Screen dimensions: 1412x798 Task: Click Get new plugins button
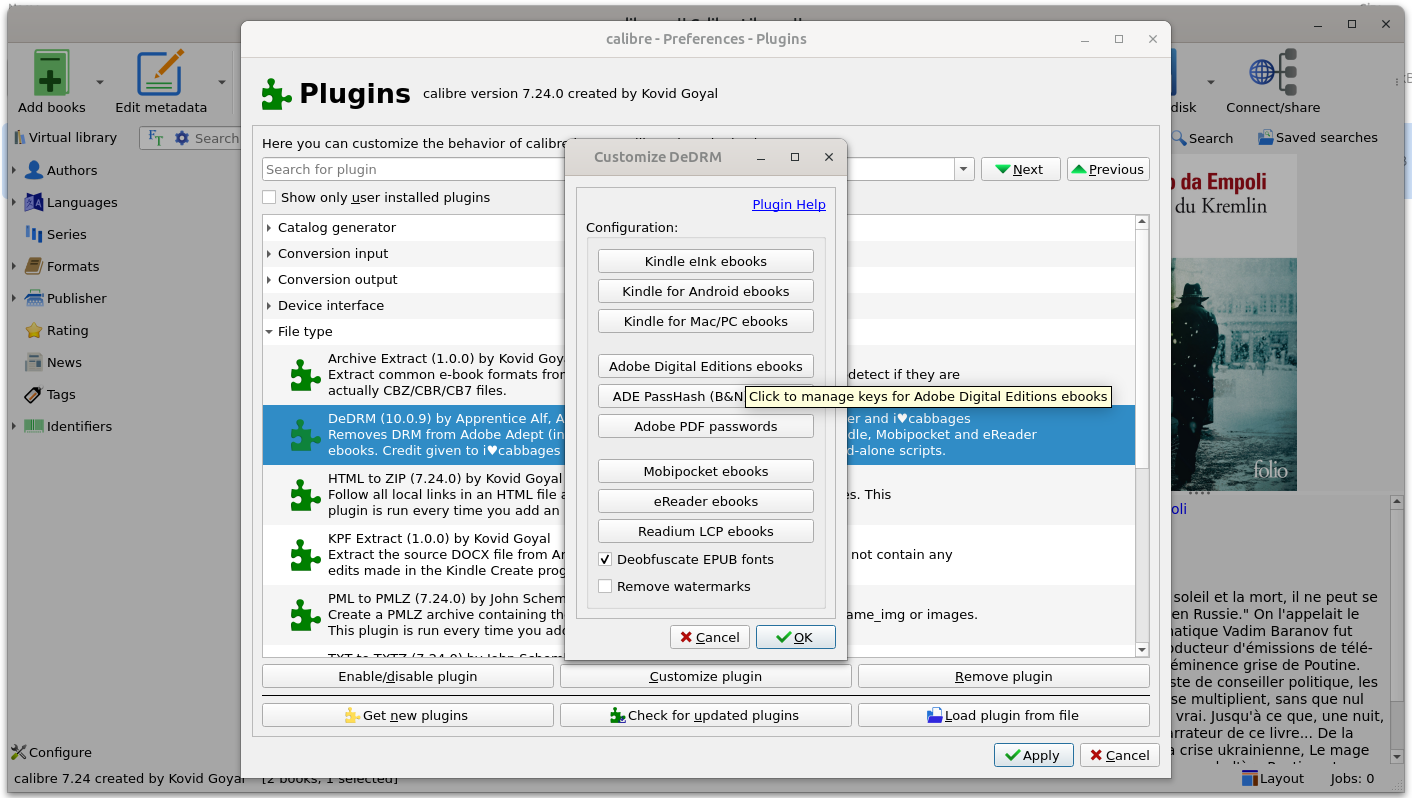click(x=408, y=715)
